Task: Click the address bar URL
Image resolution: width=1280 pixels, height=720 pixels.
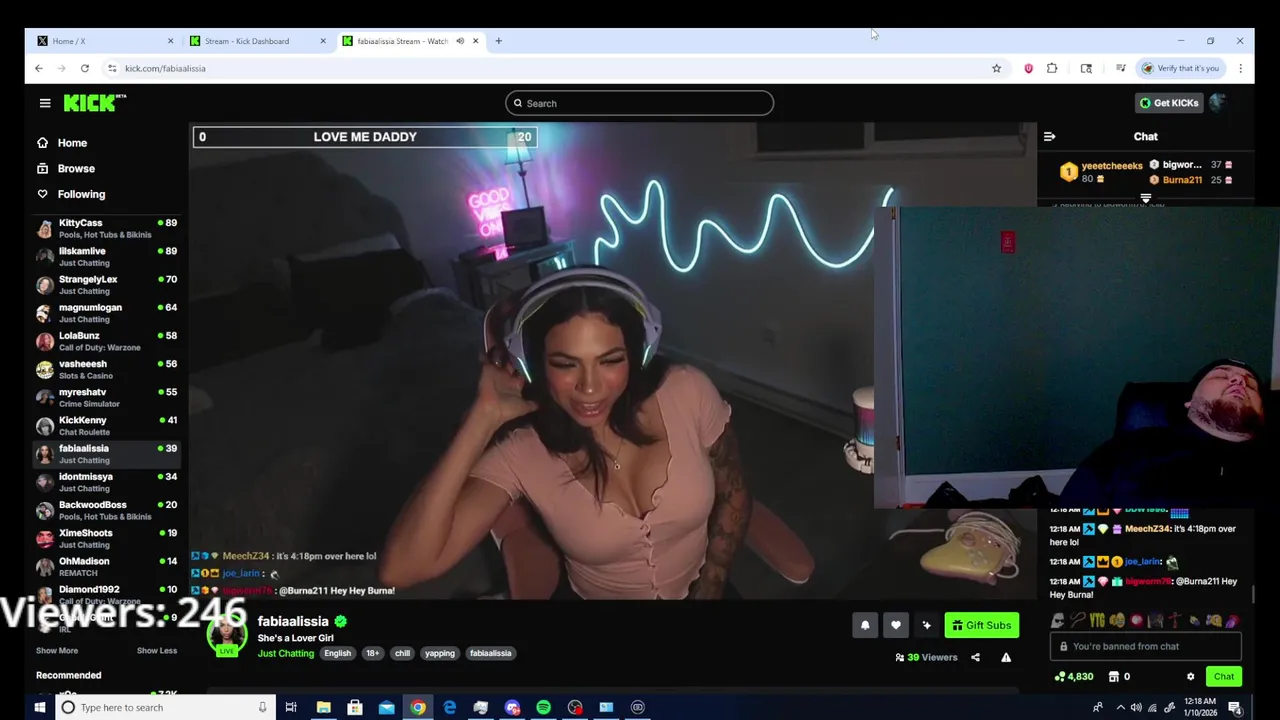Action: [165, 68]
